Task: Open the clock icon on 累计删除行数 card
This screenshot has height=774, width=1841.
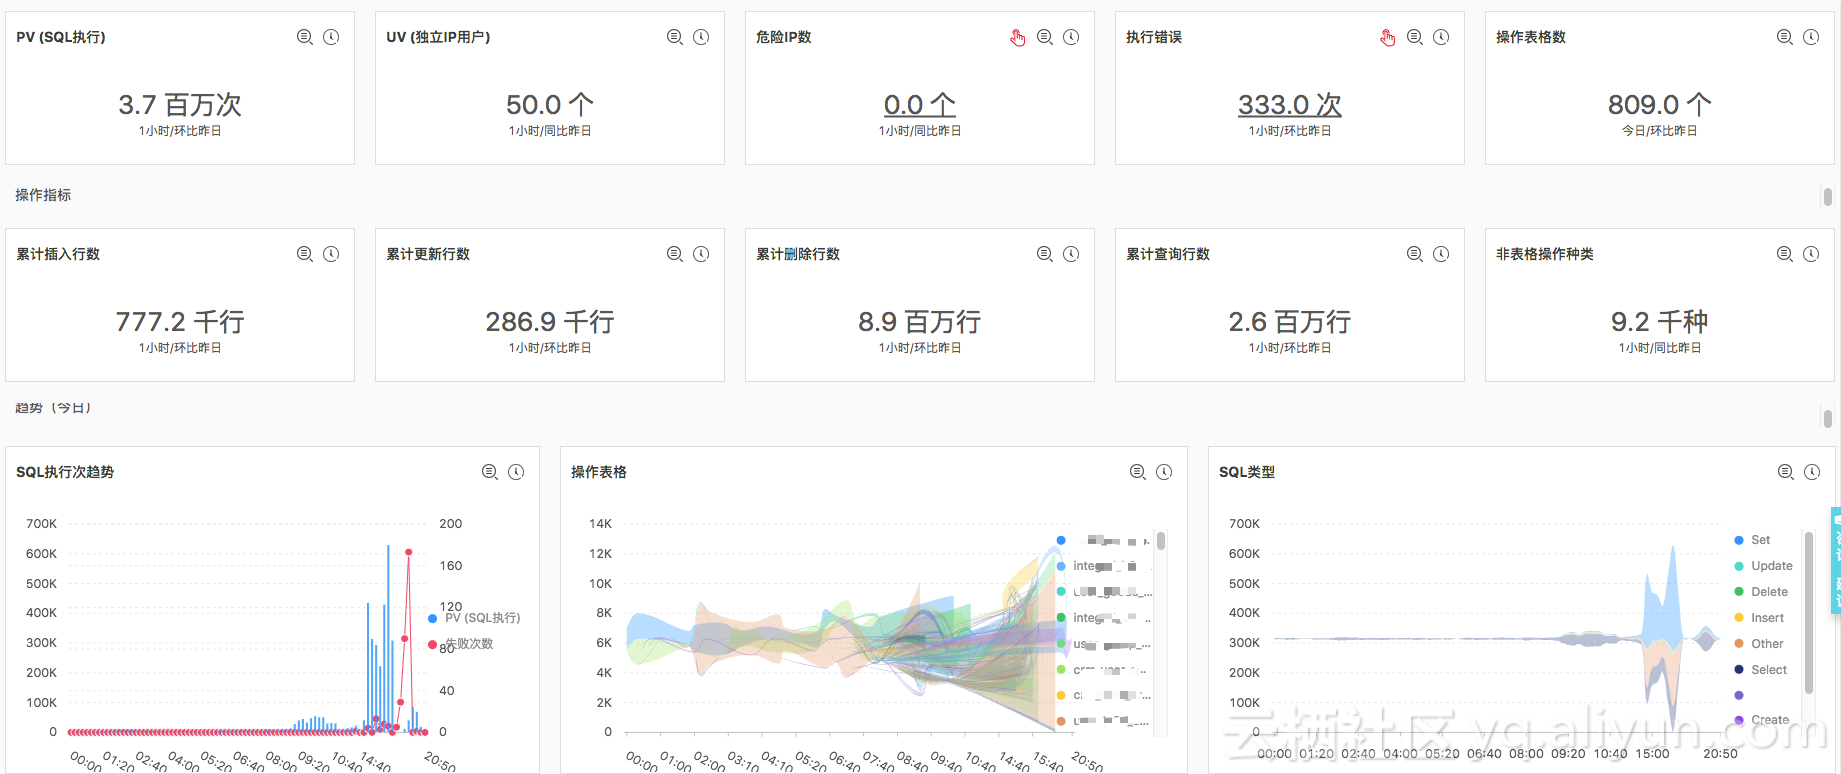Action: [x=1071, y=254]
